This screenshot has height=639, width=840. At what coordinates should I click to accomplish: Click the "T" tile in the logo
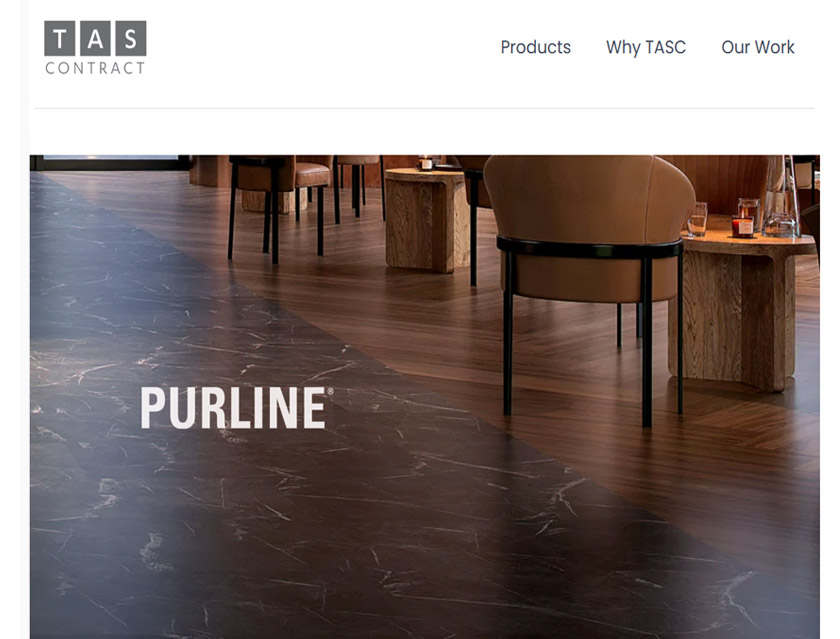[x=59, y=38]
